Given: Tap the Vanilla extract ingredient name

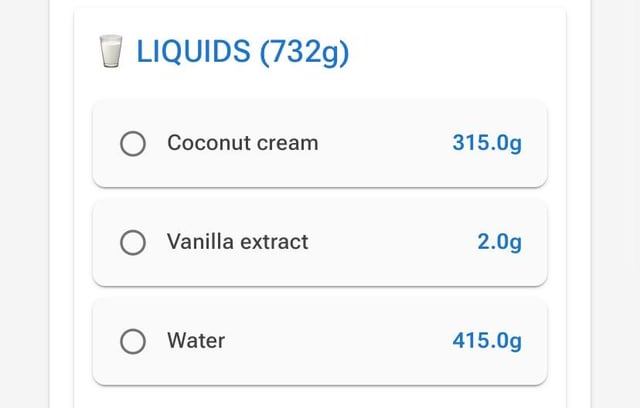Looking at the screenshot, I should 237,242.
